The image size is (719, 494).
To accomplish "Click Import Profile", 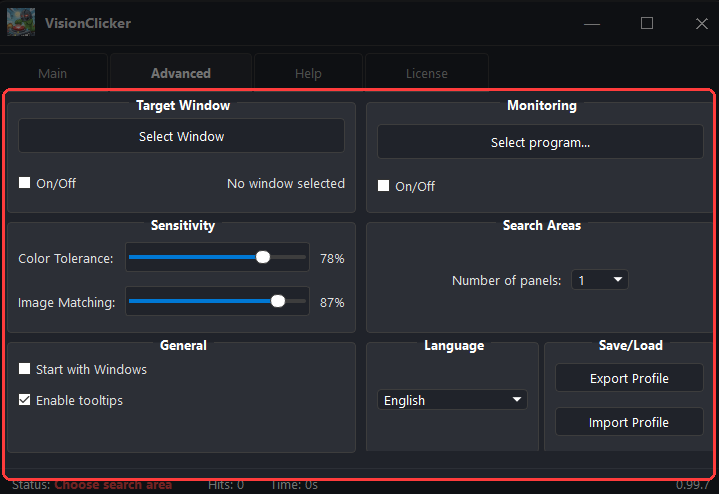I will coord(629,422).
